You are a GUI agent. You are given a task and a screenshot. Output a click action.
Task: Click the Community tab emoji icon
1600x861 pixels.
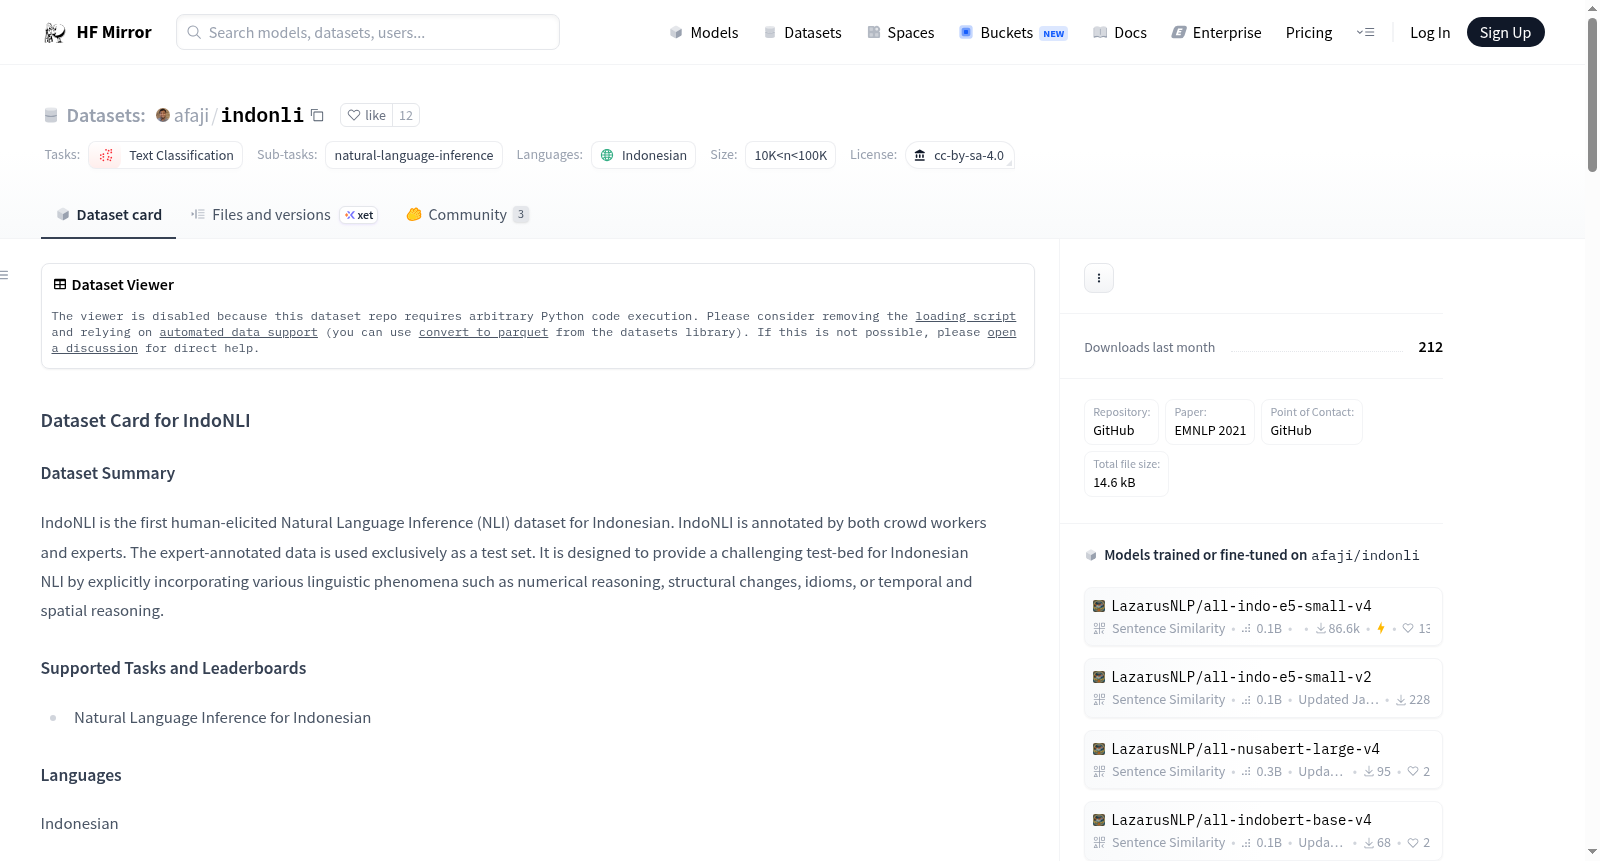(x=414, y=215)
